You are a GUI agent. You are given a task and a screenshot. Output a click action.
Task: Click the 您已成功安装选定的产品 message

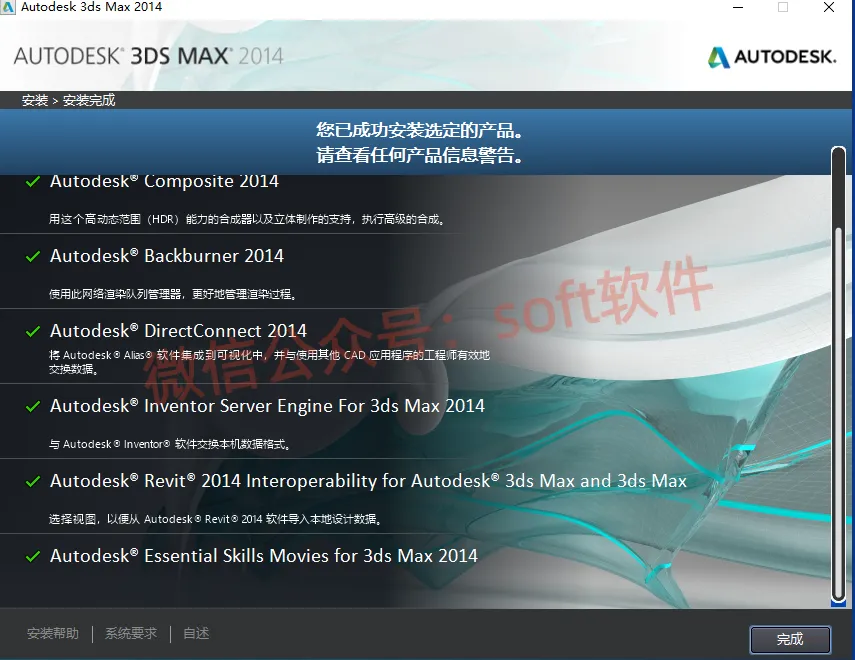(x=420, y=130)
